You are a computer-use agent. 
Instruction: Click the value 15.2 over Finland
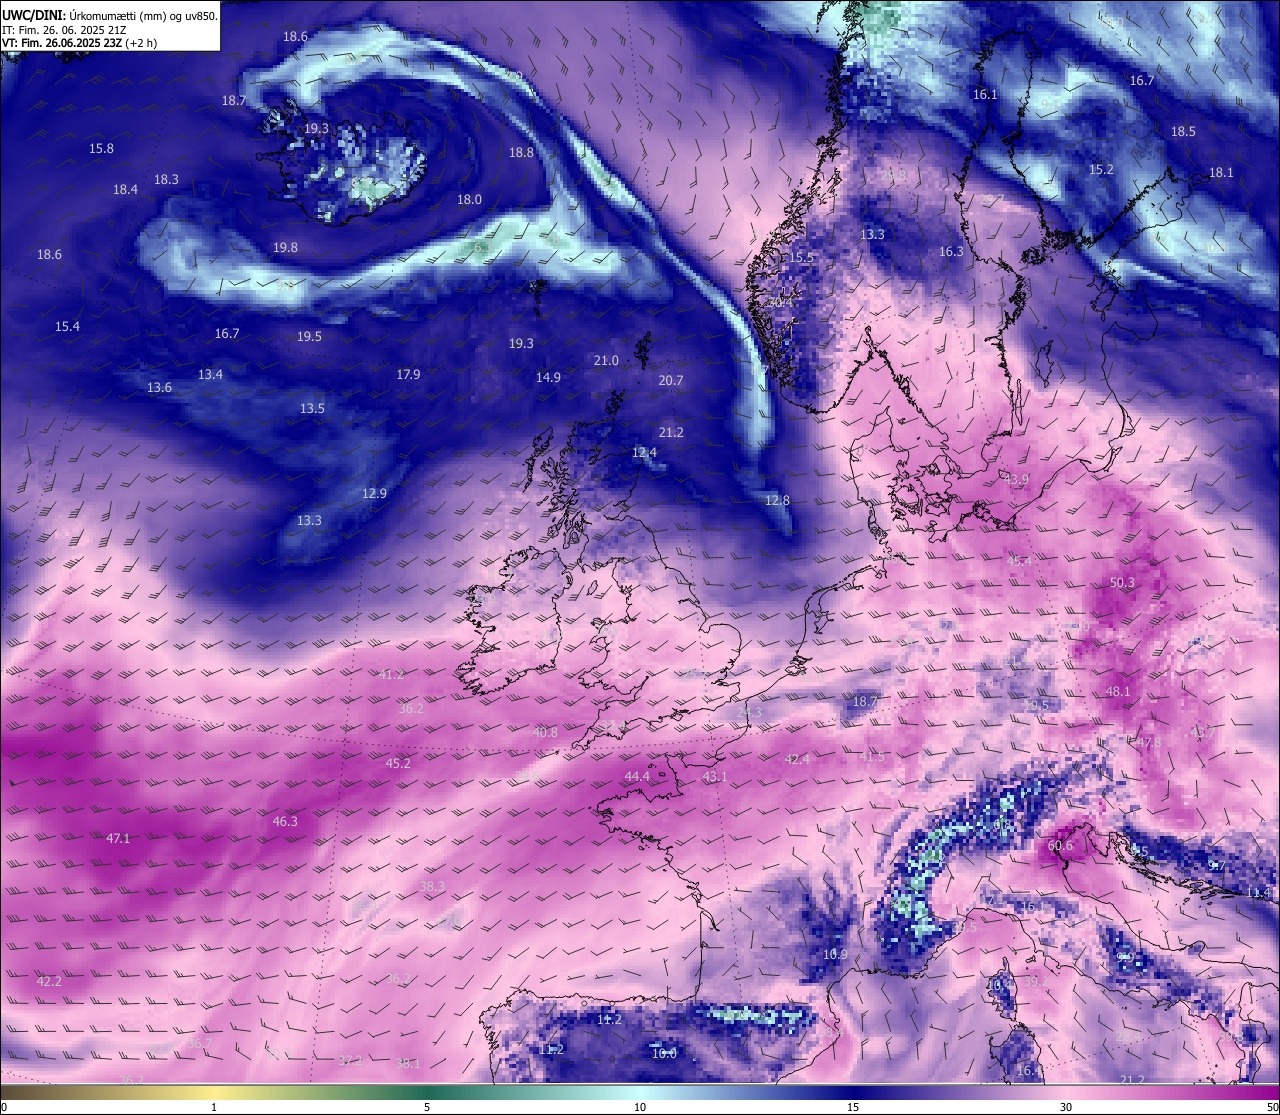1101,169
